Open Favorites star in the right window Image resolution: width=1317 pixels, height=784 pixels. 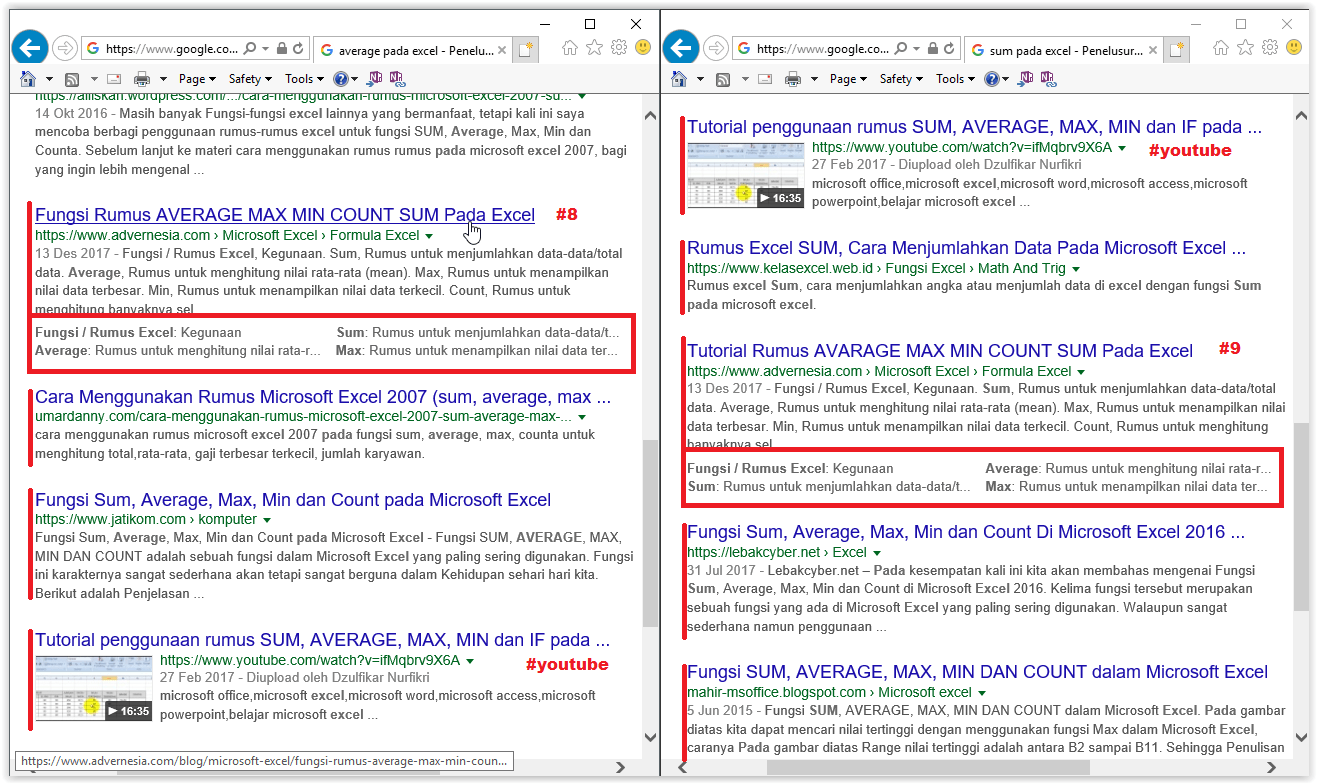1245,47
